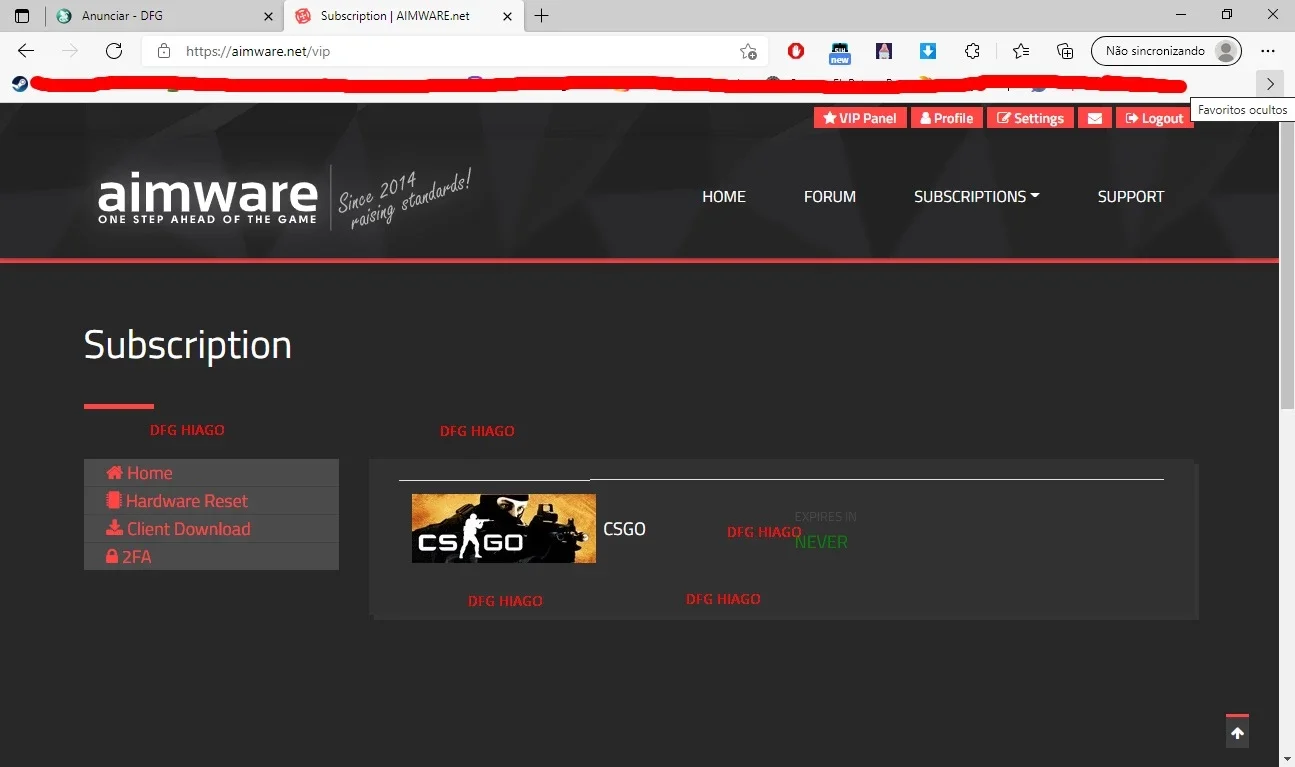Open the SUPPORT navigation item
1295x767 pixels.
tap(1131, 197)
